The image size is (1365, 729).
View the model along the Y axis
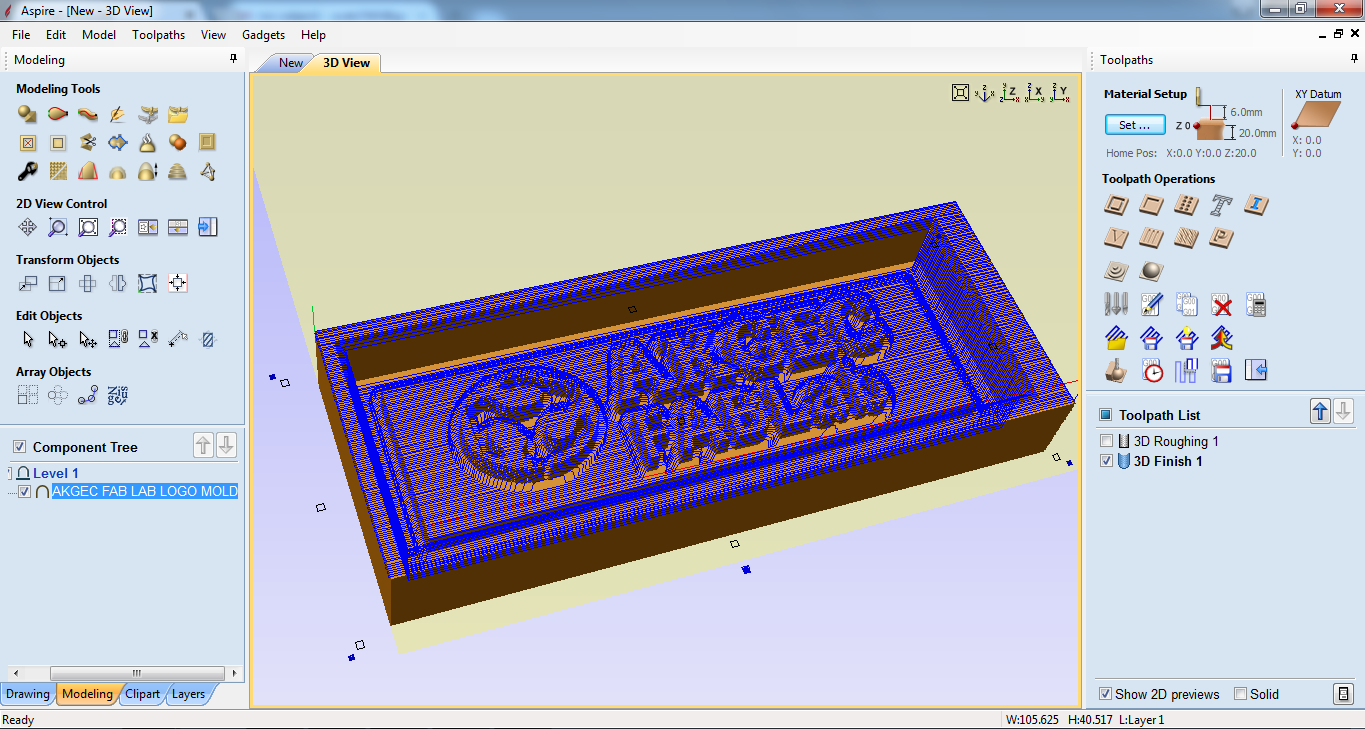tap(1060, 93)
